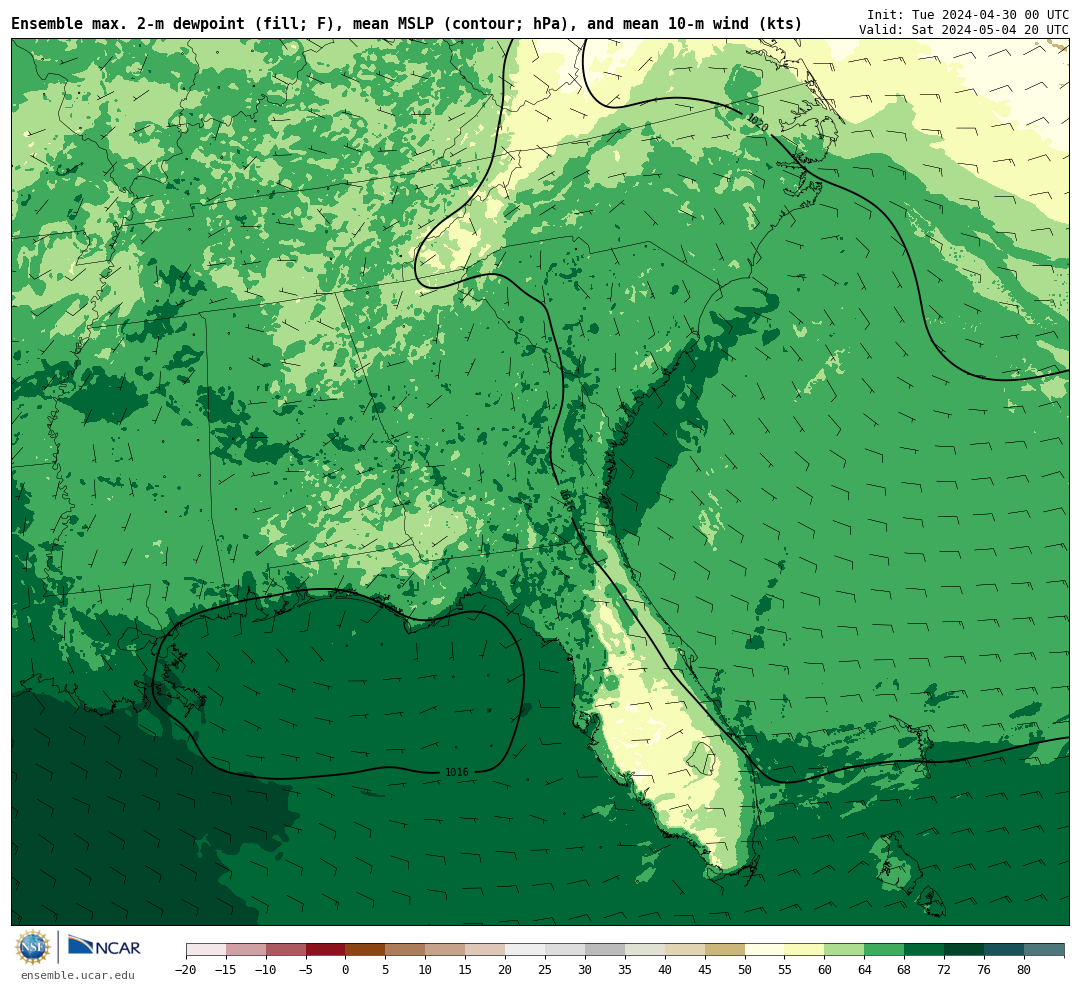Click the NCAR logo
The height and width of the screenshot is (988, 1080).
tap(104, 946)
